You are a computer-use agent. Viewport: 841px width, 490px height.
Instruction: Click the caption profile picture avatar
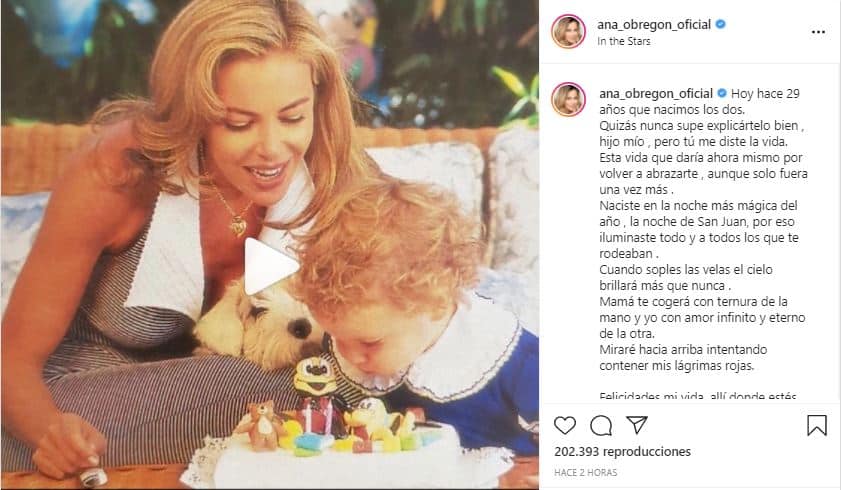568,99
